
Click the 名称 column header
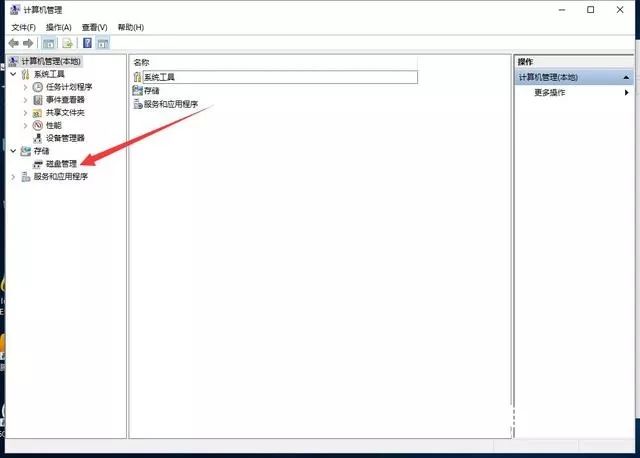(x=274, y=62)
